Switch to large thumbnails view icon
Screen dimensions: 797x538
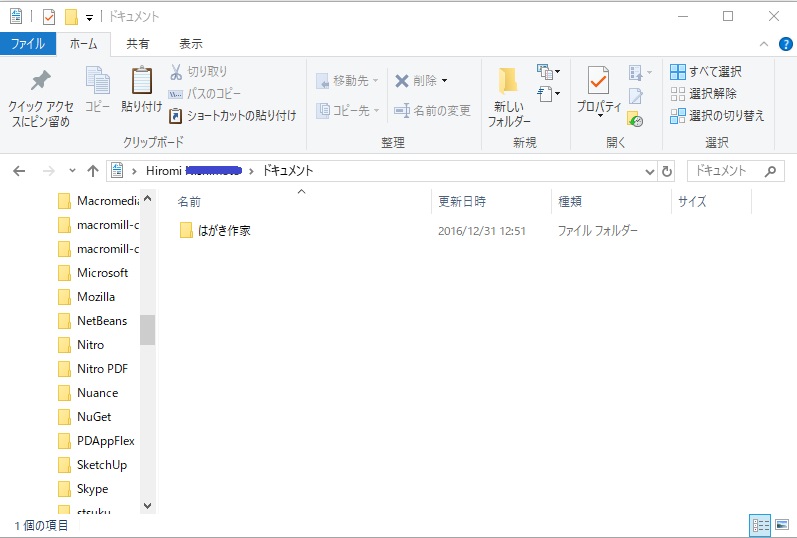(x=782, y=525)
